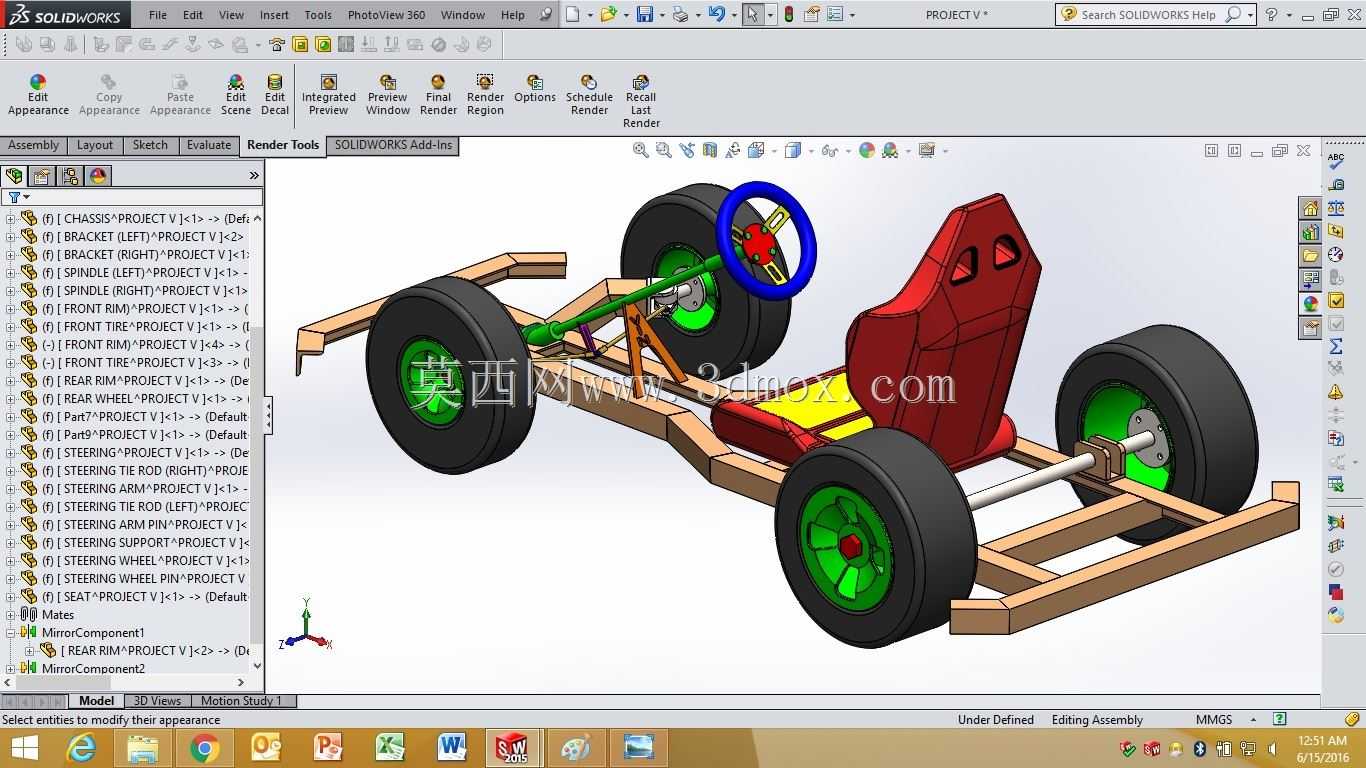This screenshot has height=768, width=1366.
Task: Open the hide/show items dropdown arrow
Action: [x=847, y=151]
